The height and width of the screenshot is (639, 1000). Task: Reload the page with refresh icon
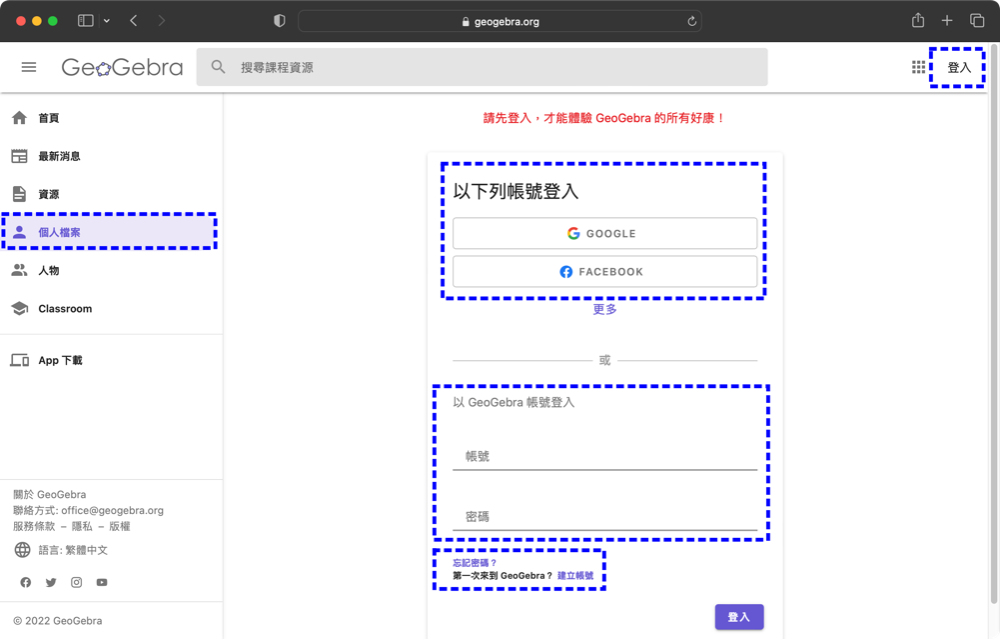tap(691, 21)
